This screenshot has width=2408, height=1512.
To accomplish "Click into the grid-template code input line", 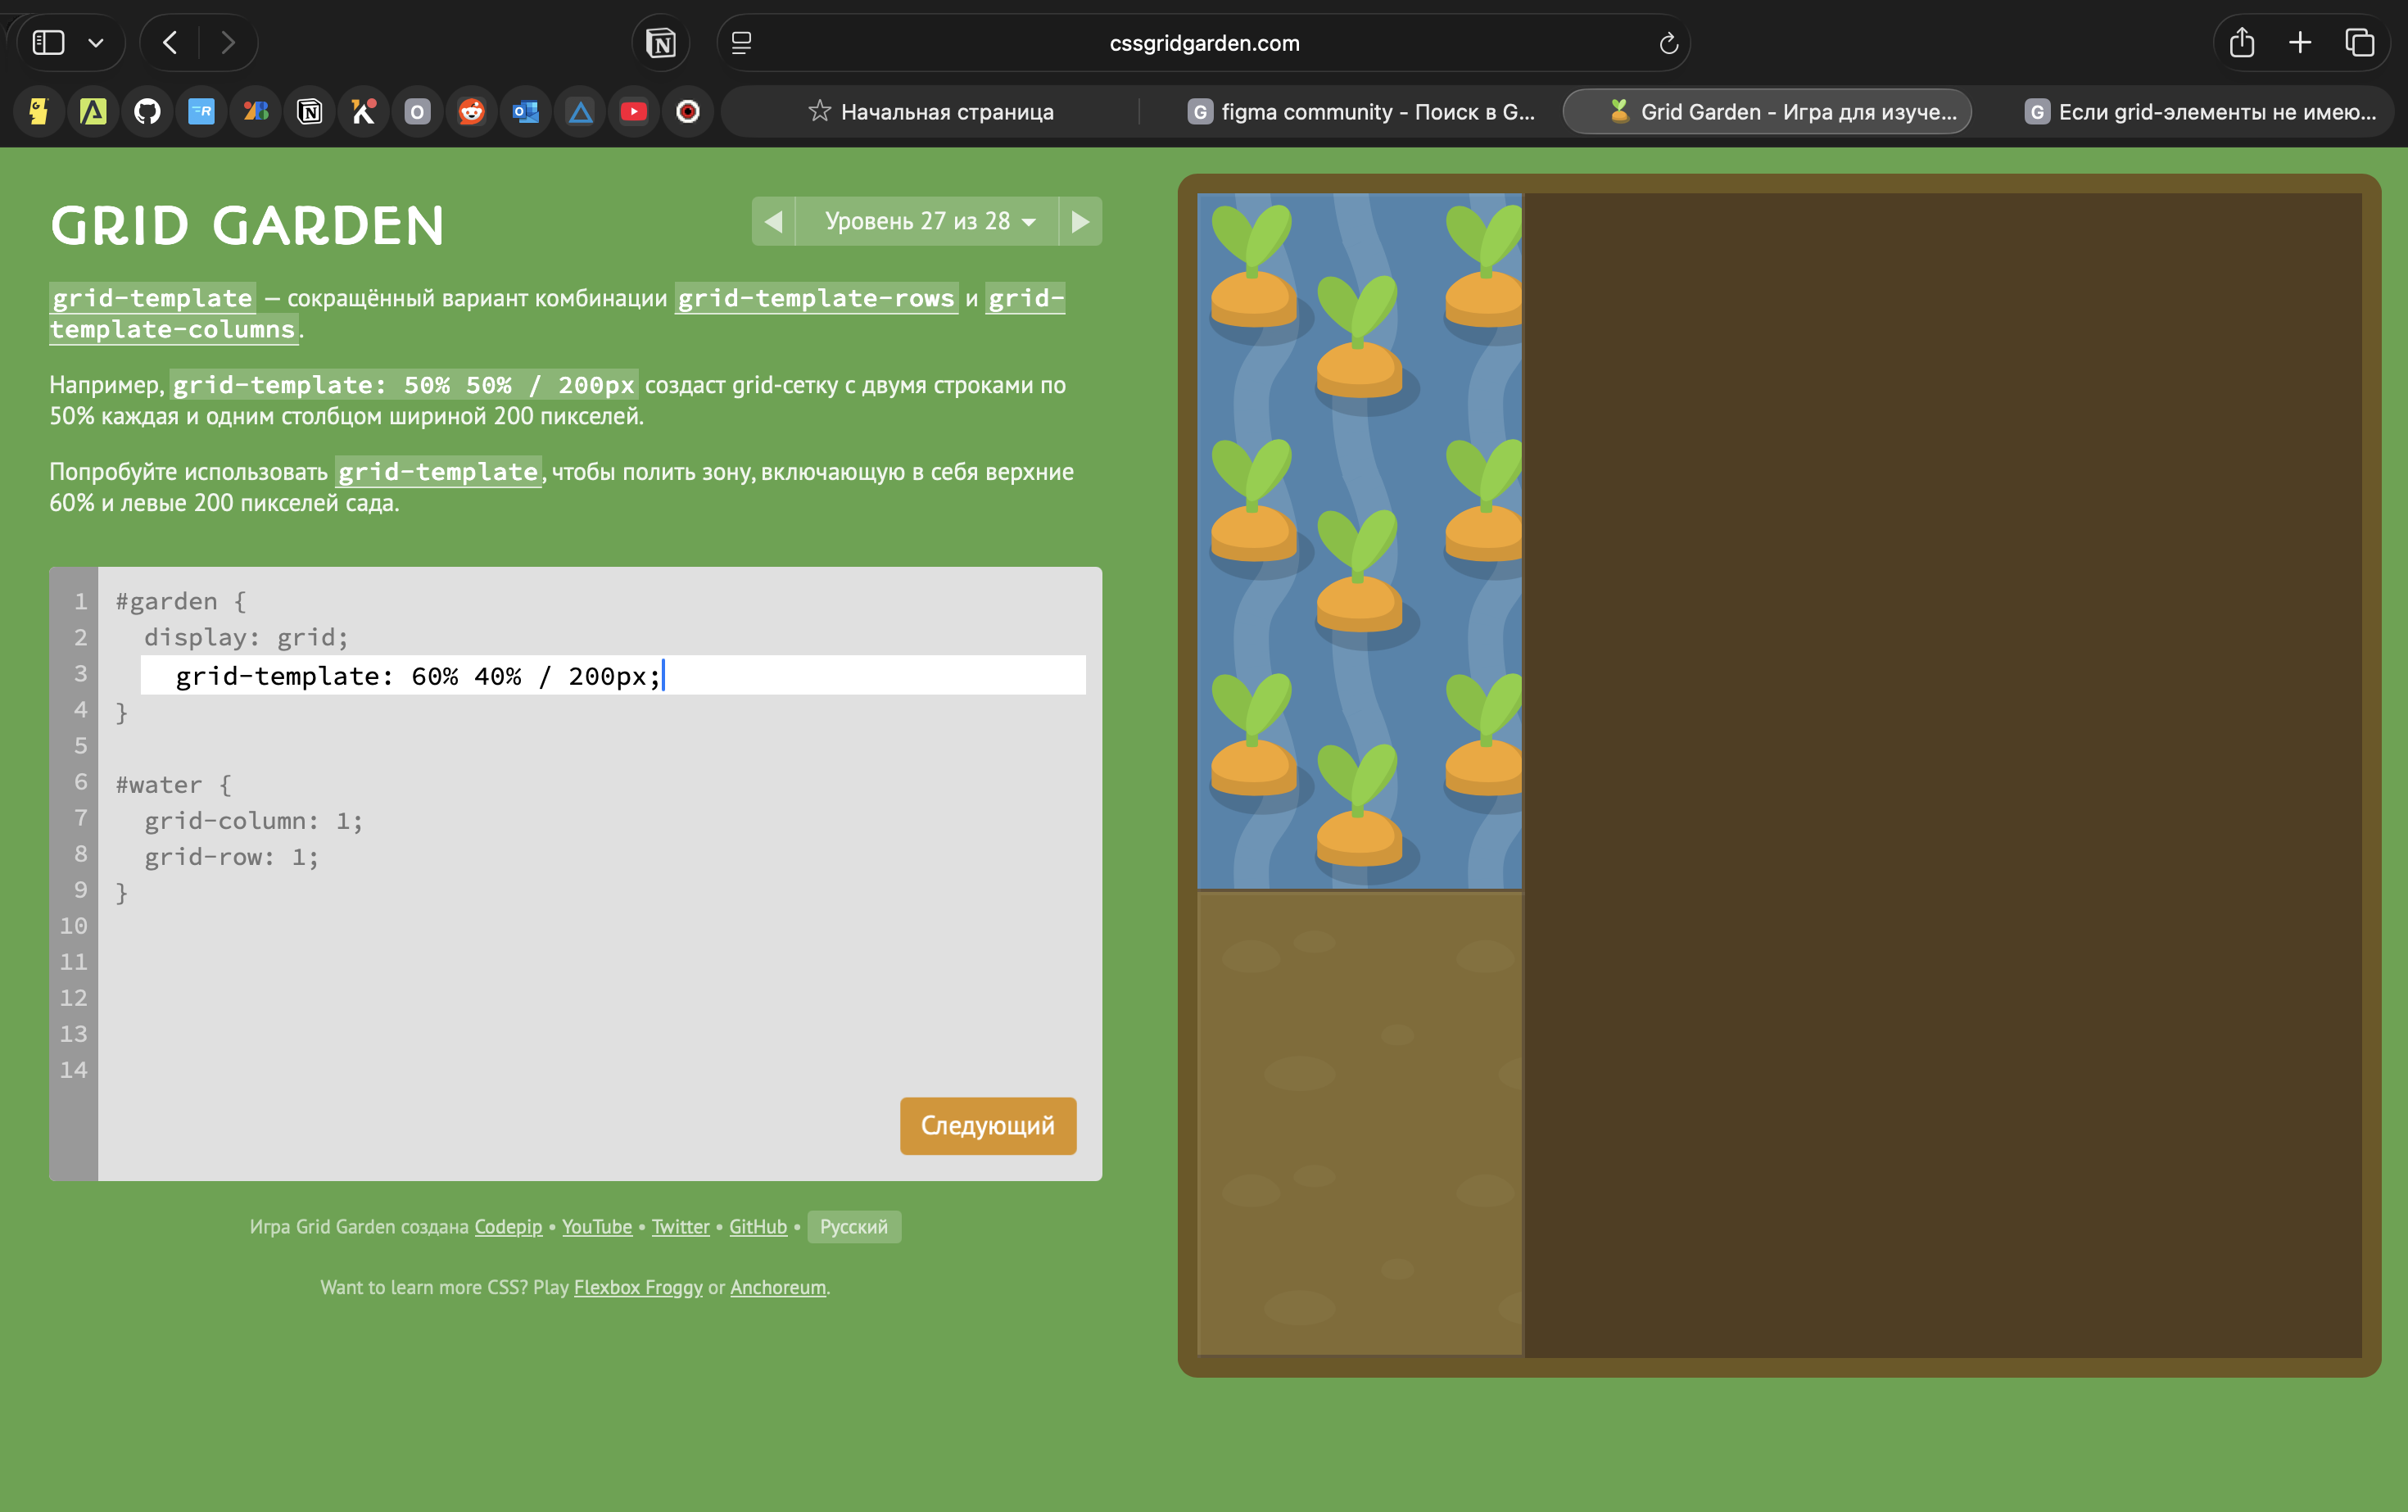I will pyautogui.click(x=612, y=676).
